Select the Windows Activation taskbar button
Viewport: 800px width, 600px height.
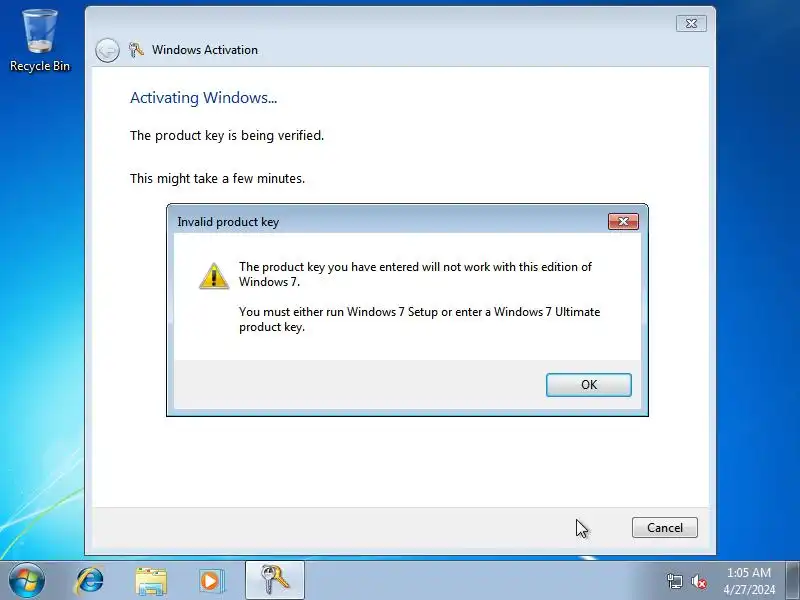coord(274,580)
